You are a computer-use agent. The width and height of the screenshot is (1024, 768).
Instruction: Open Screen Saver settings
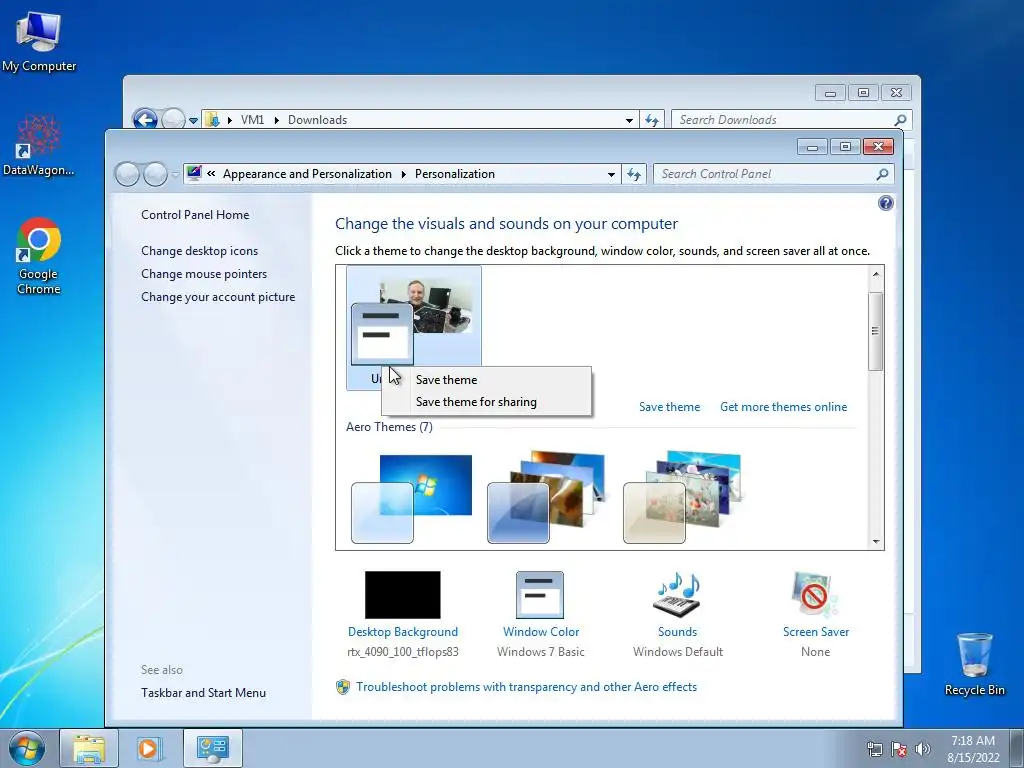[x=815, y=614]
